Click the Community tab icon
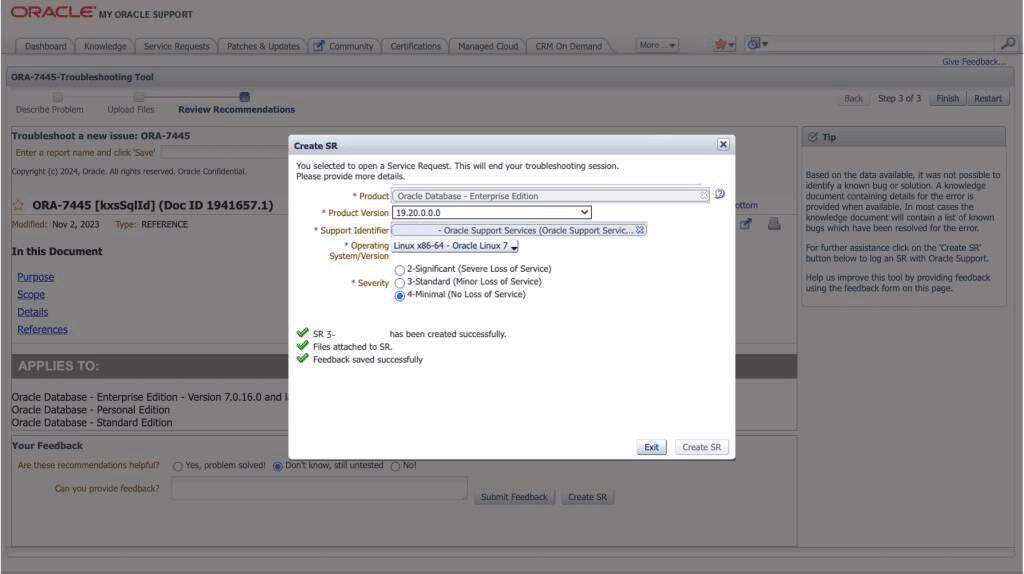 click(x=319, y=46)
